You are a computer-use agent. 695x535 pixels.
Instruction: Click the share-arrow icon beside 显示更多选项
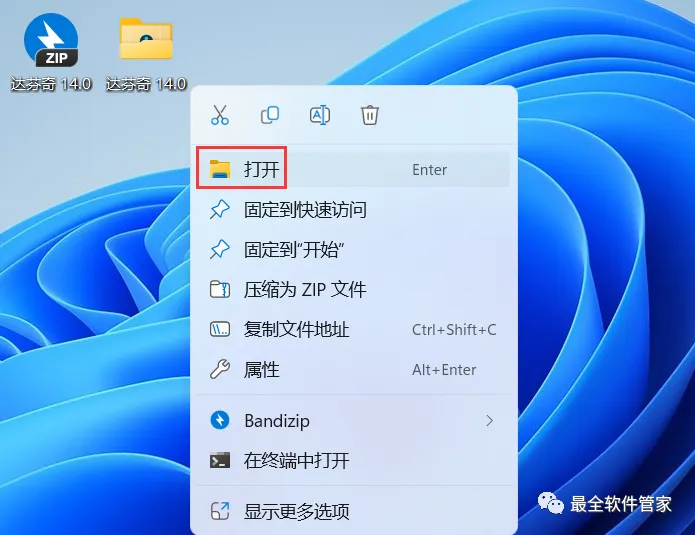coord(220,511)
